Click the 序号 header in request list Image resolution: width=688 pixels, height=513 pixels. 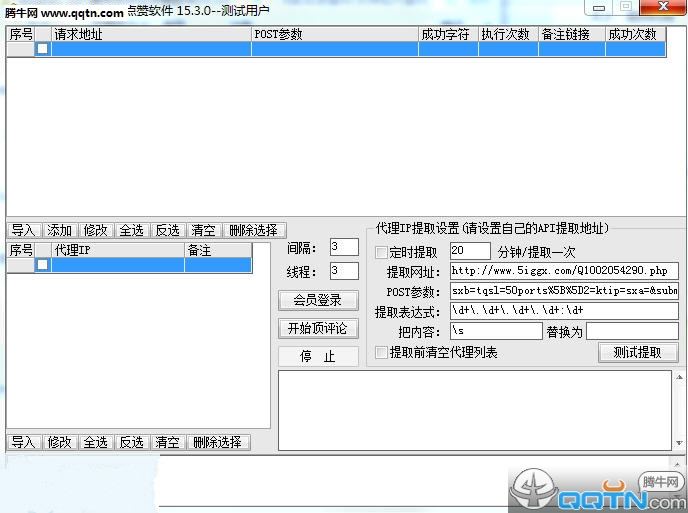(x=21, y=34)
